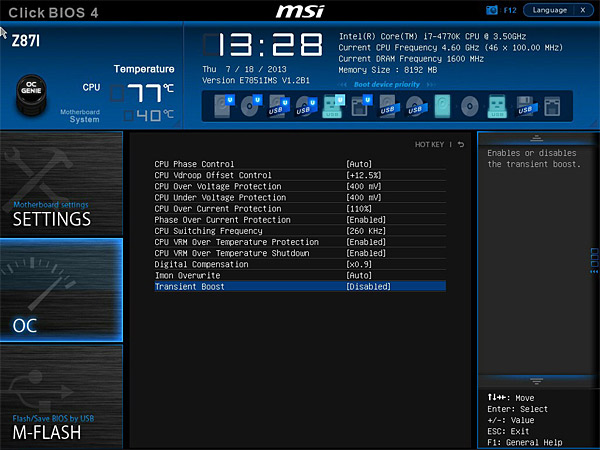Select the USB floppy boot device icon

pos(526,106)
